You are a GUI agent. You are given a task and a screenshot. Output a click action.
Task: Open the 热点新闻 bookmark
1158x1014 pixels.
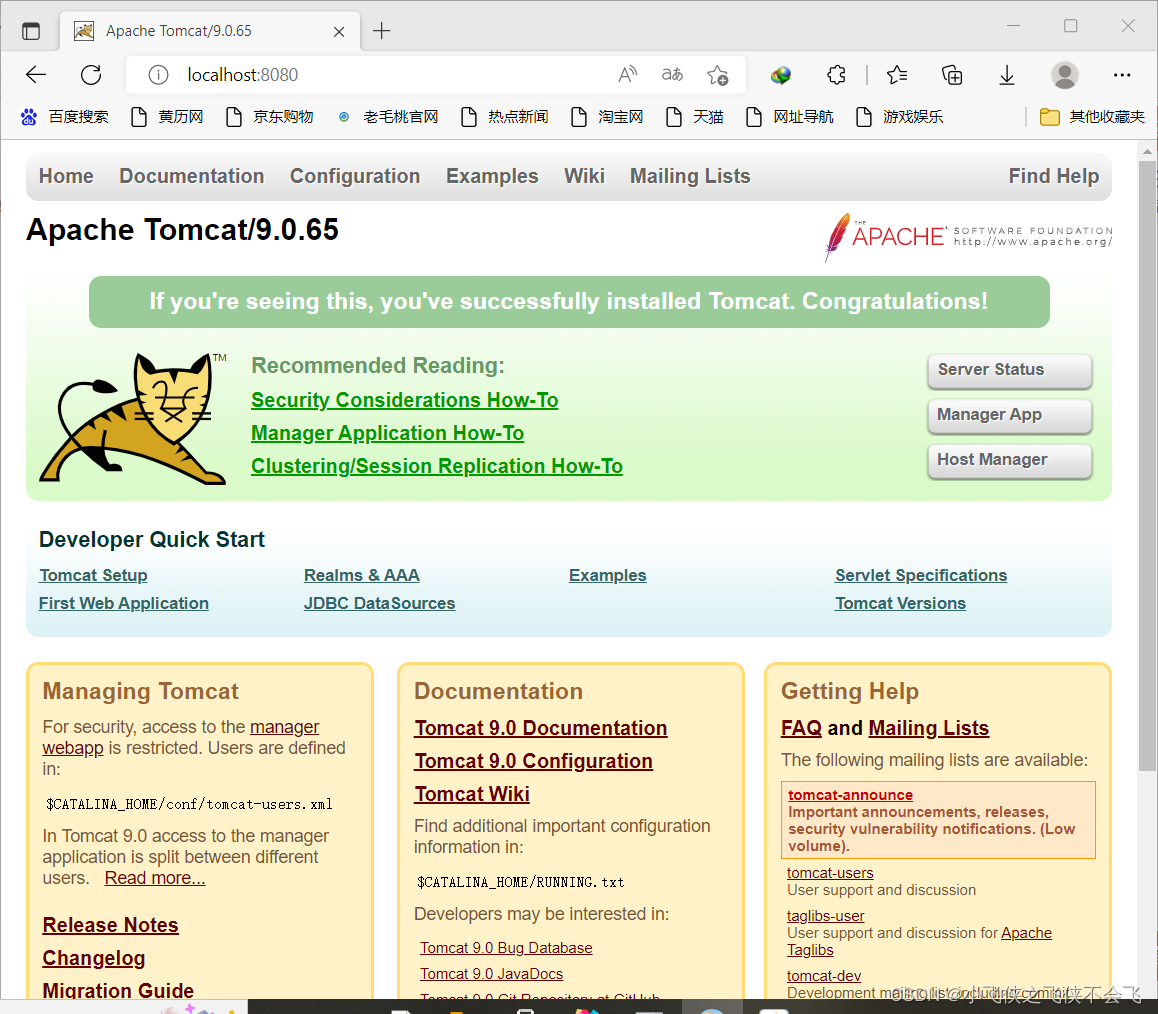(504, 117)
